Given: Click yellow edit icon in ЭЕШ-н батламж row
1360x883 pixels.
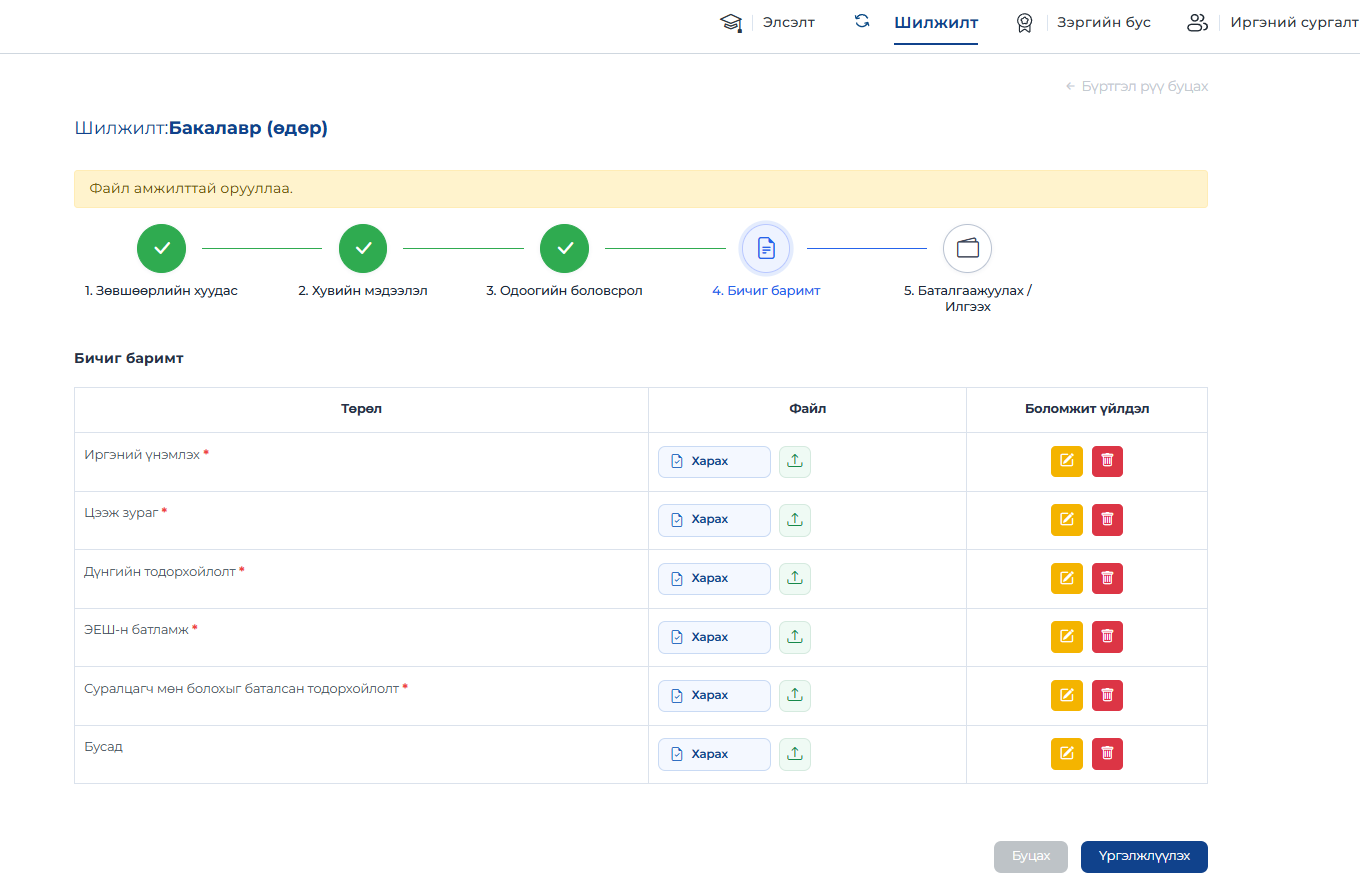Looking at the screenshot, I should point(1067,637).
